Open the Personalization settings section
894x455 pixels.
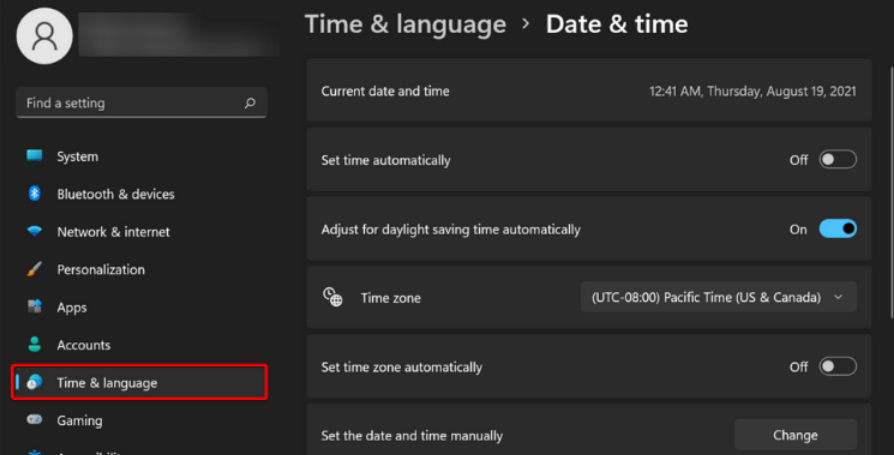pyautogui.click(x=101, y=270)
